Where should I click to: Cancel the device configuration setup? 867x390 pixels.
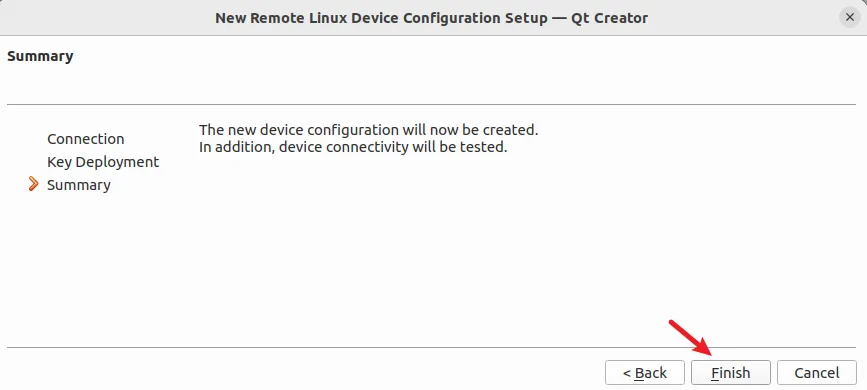[817, 373]
